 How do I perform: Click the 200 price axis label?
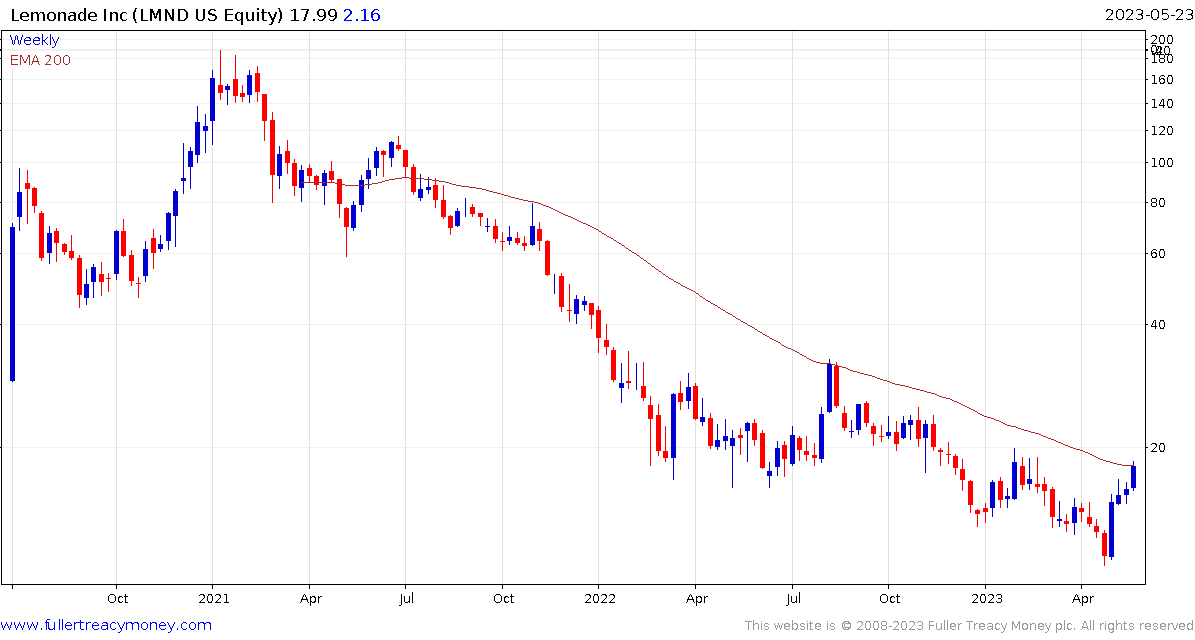pyautogui.click(x=1161, y=40)
